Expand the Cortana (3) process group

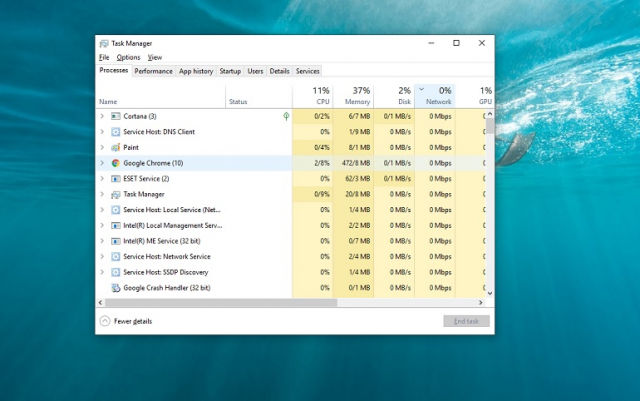(x=102, y=116)
